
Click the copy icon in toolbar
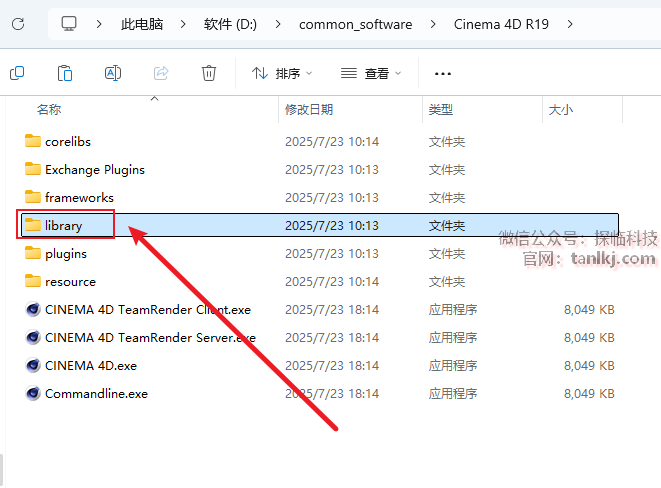pyautogui.click(x=17, y=73)
